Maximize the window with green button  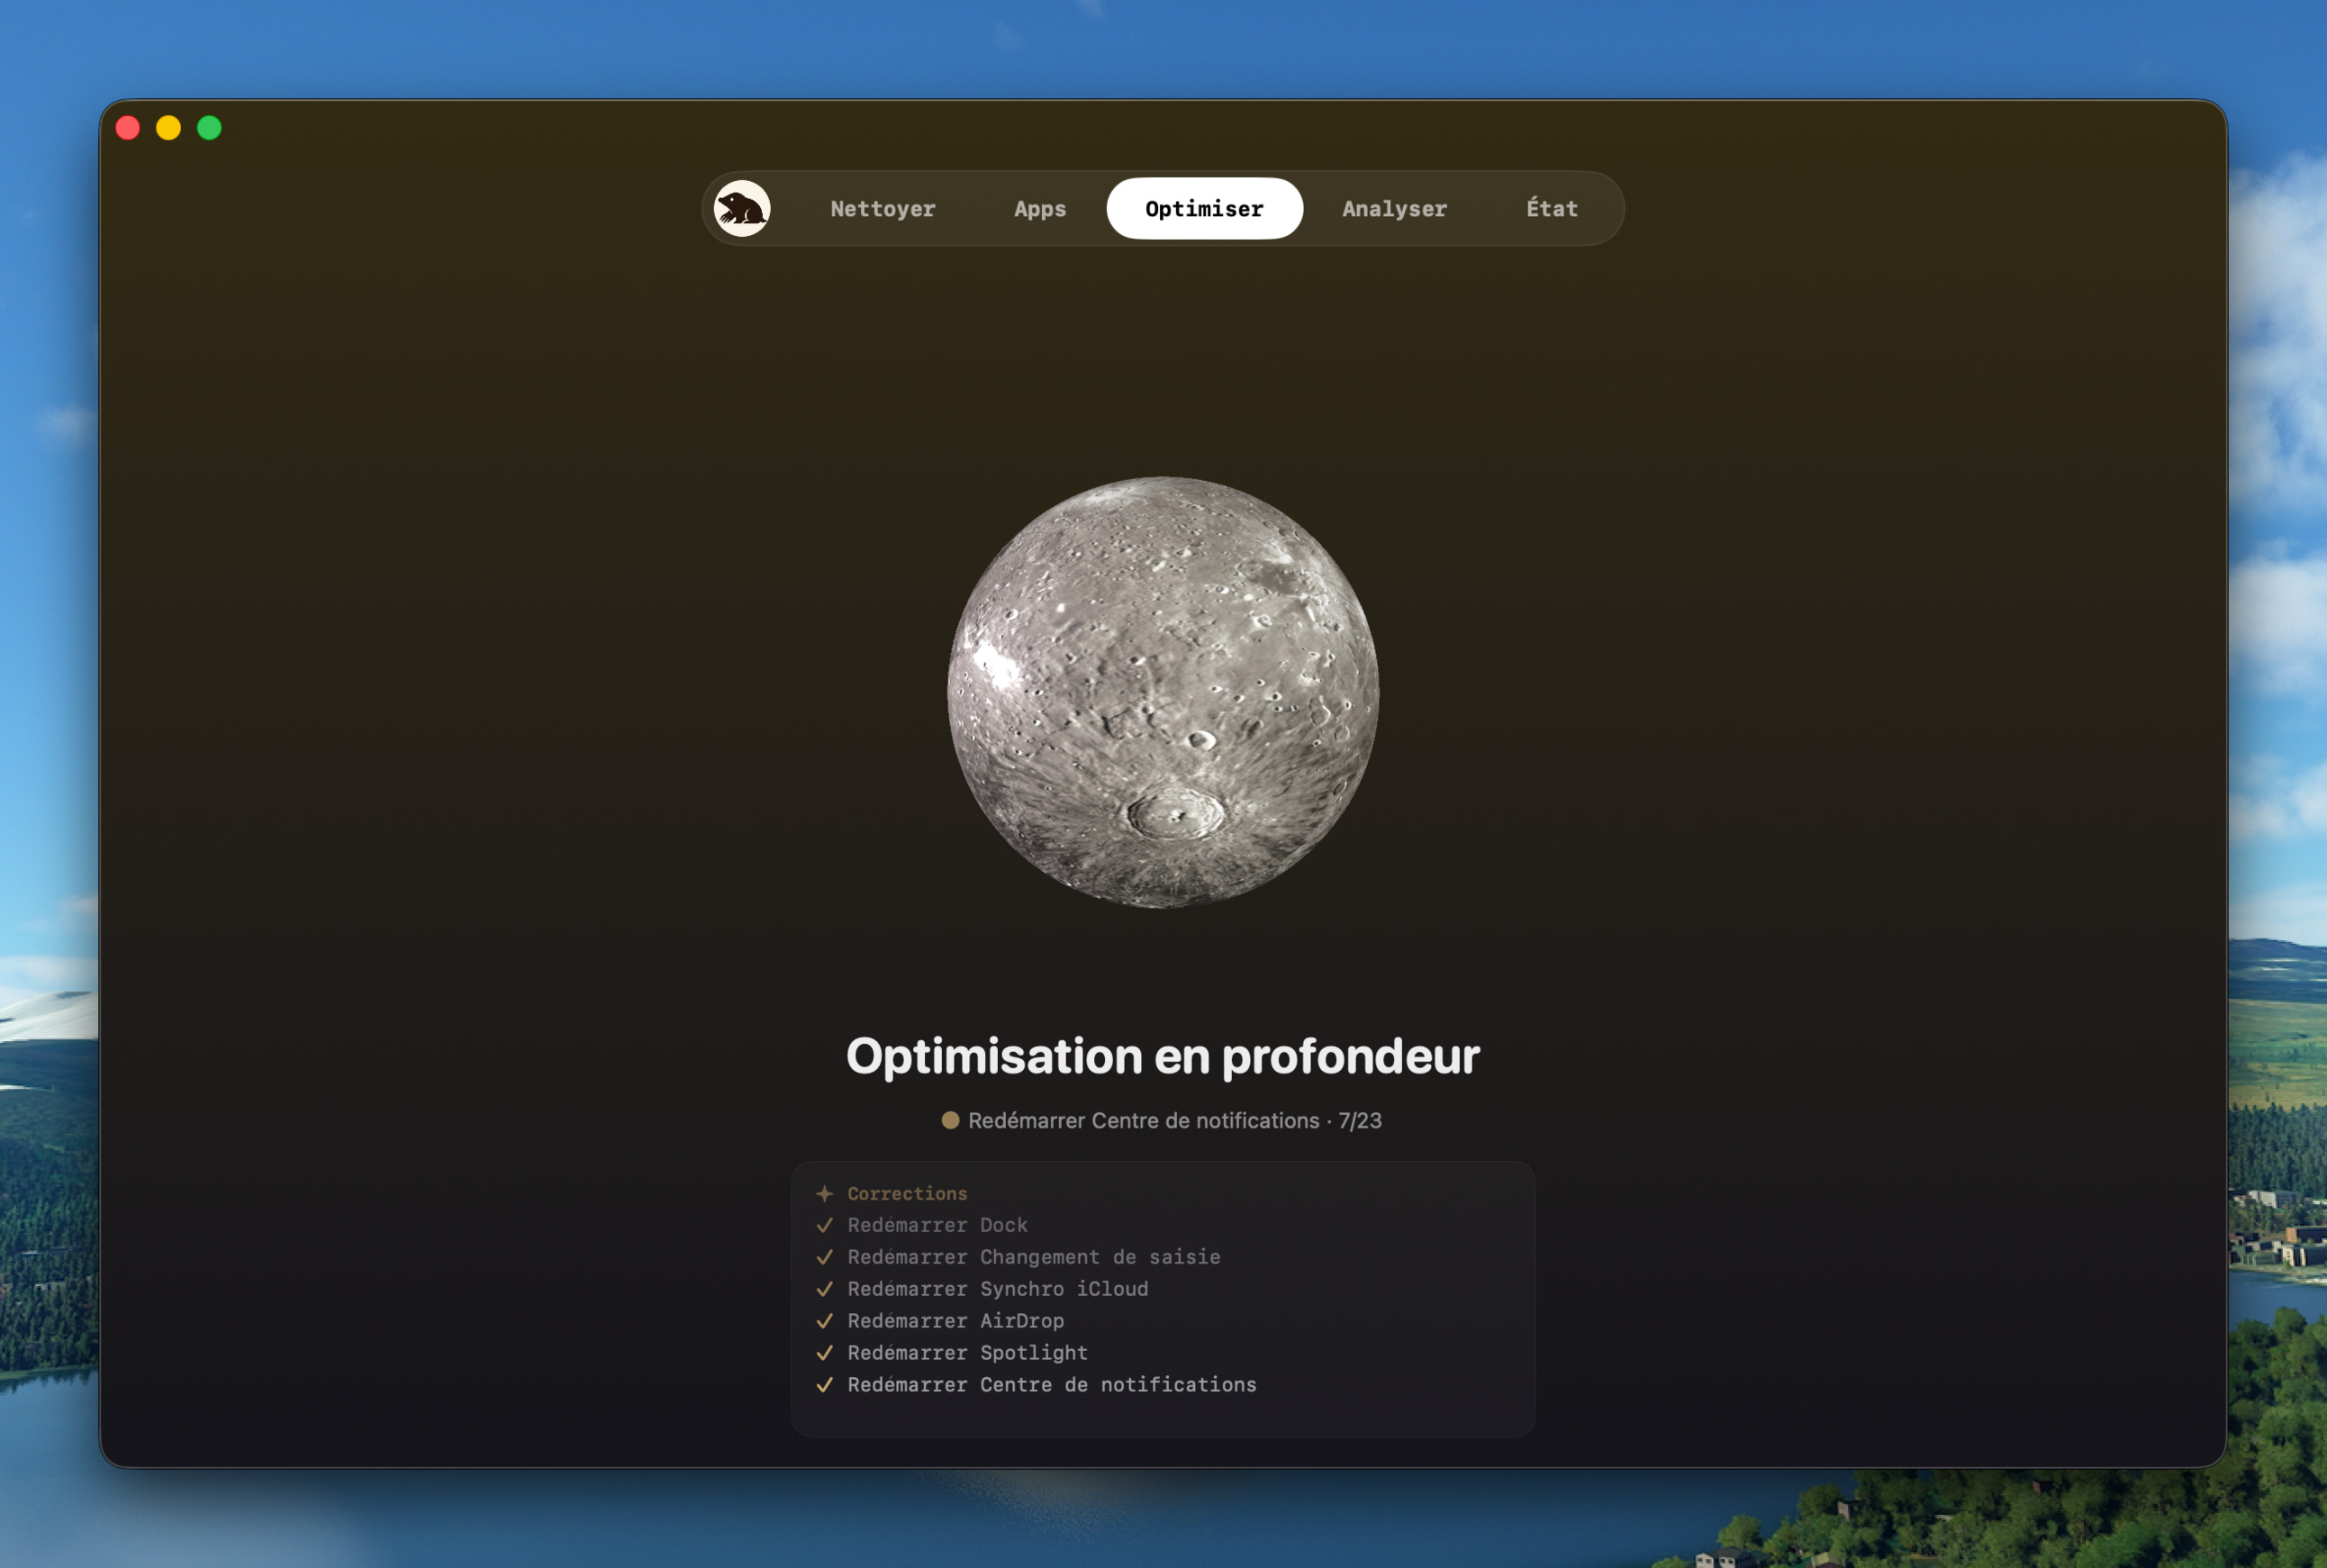pyautogui.click(x=209, y=128)
